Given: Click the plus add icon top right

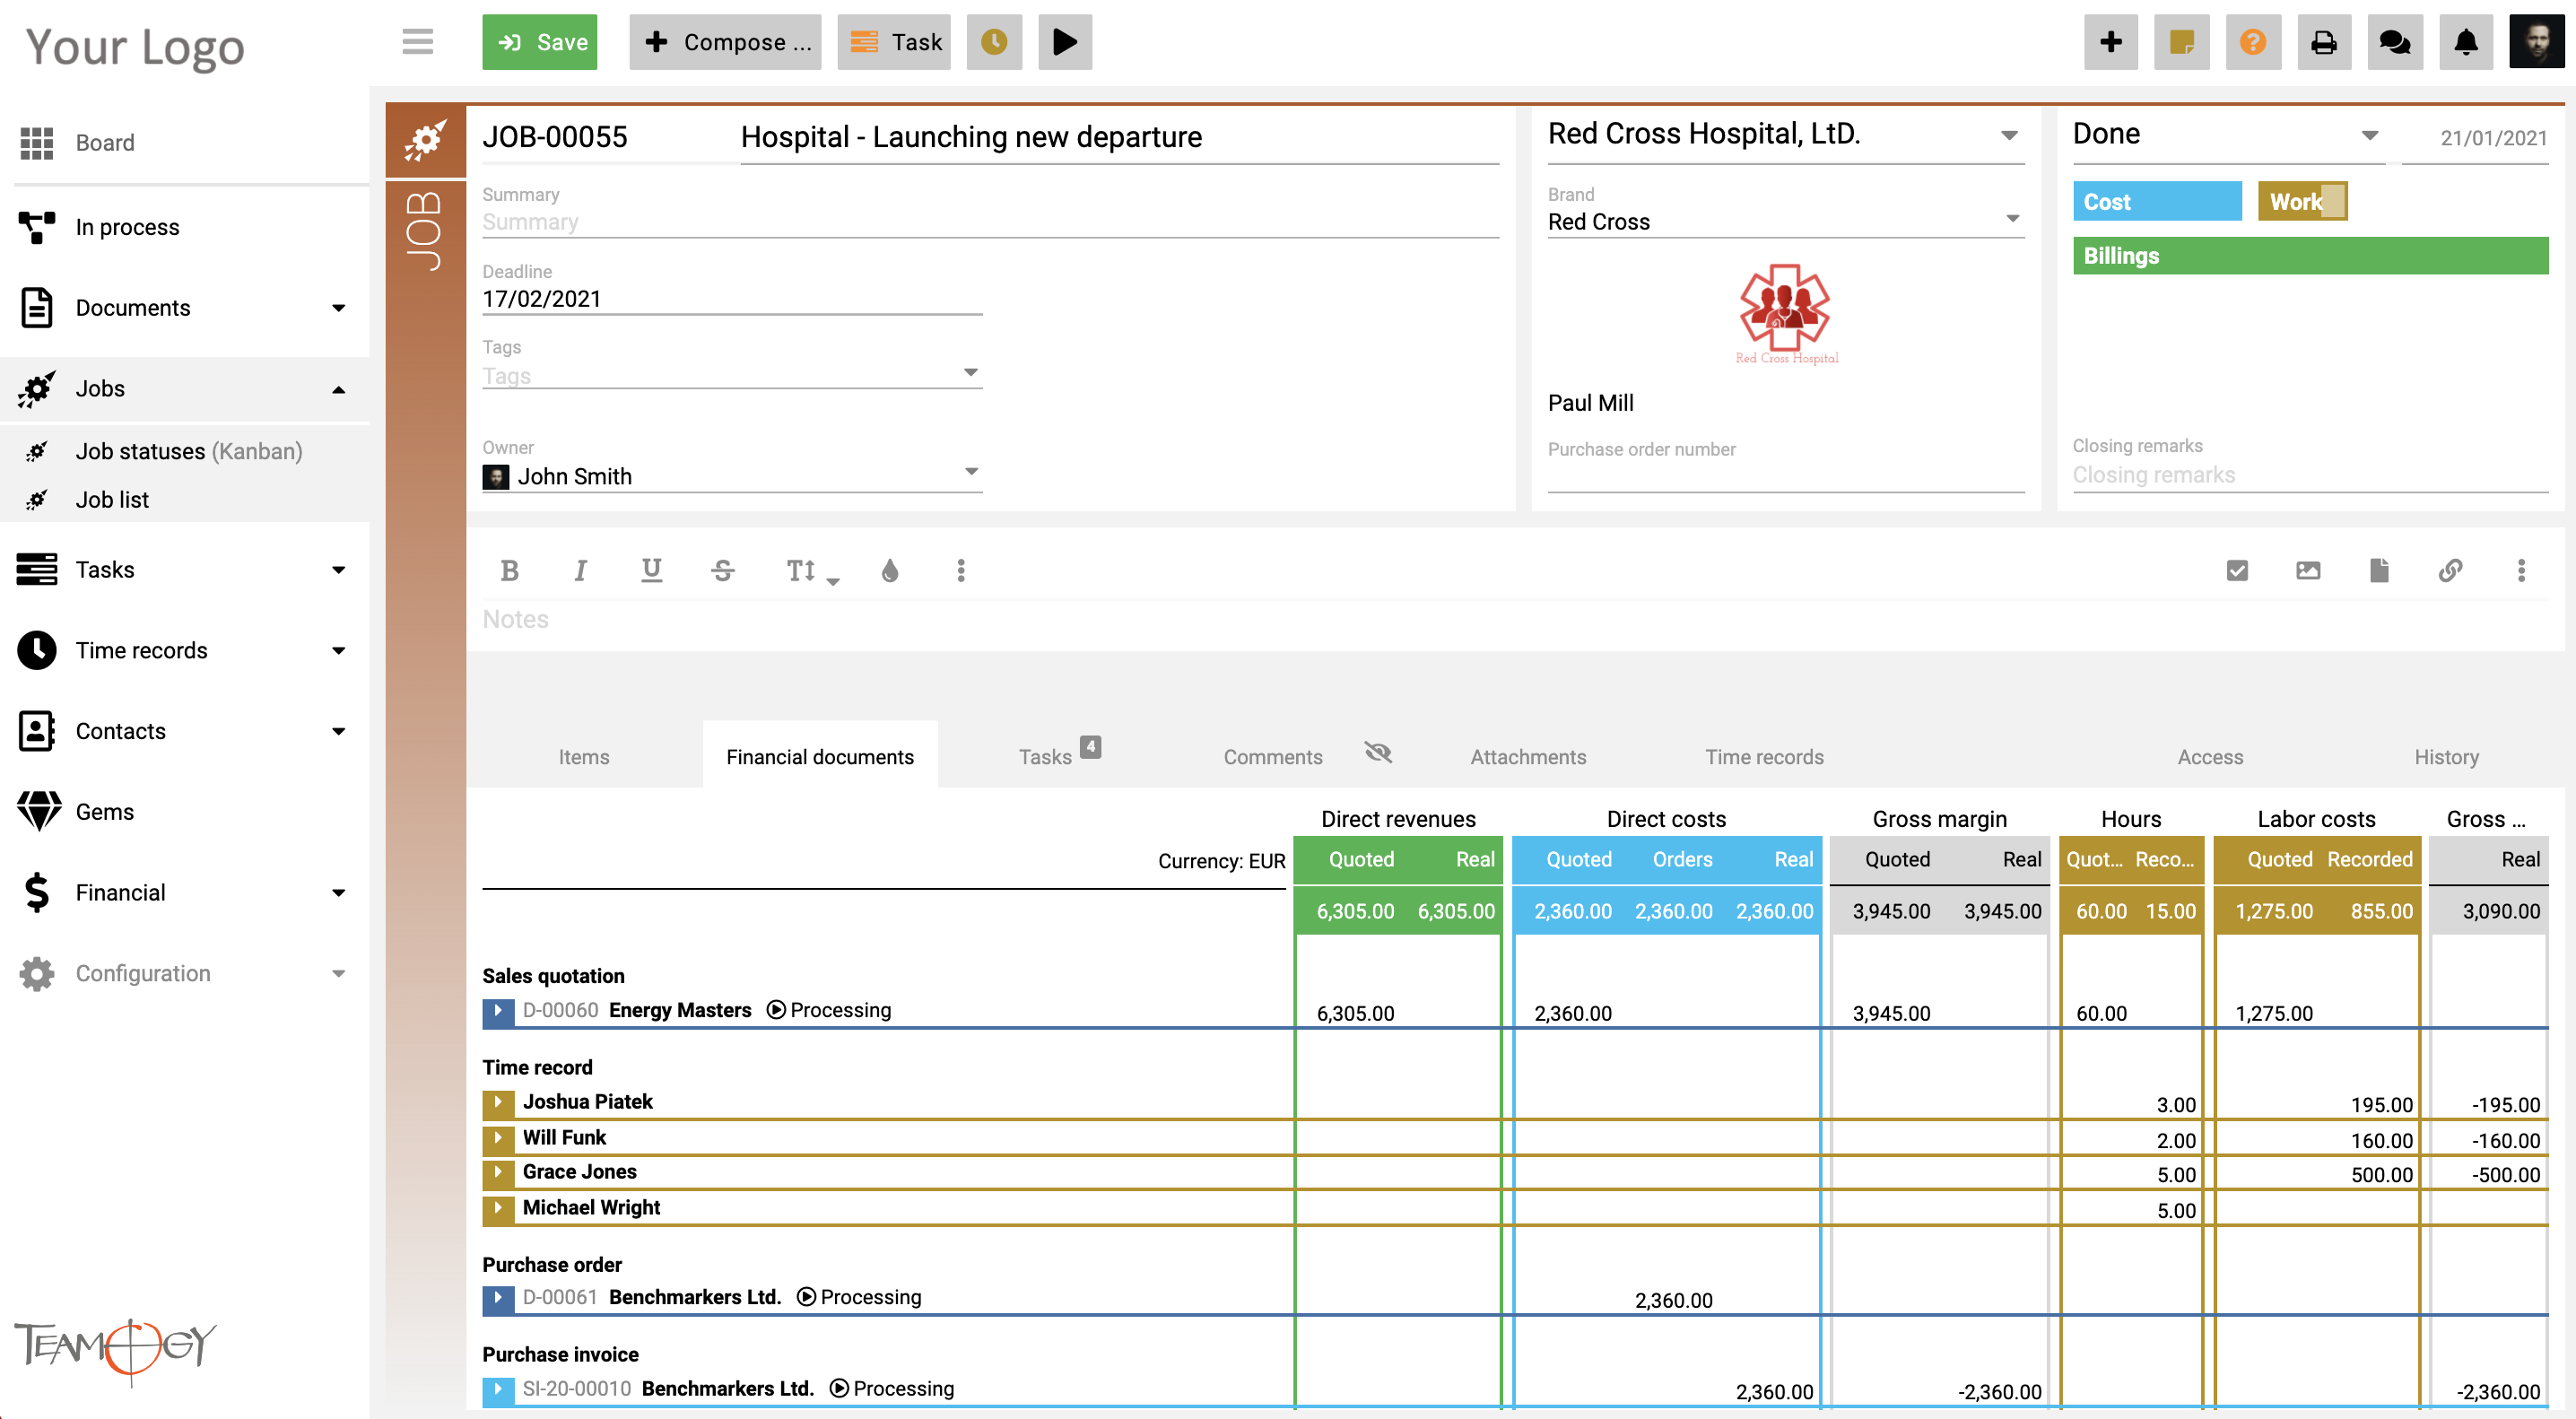Looking at the screenshot, I should [2111, 42].
